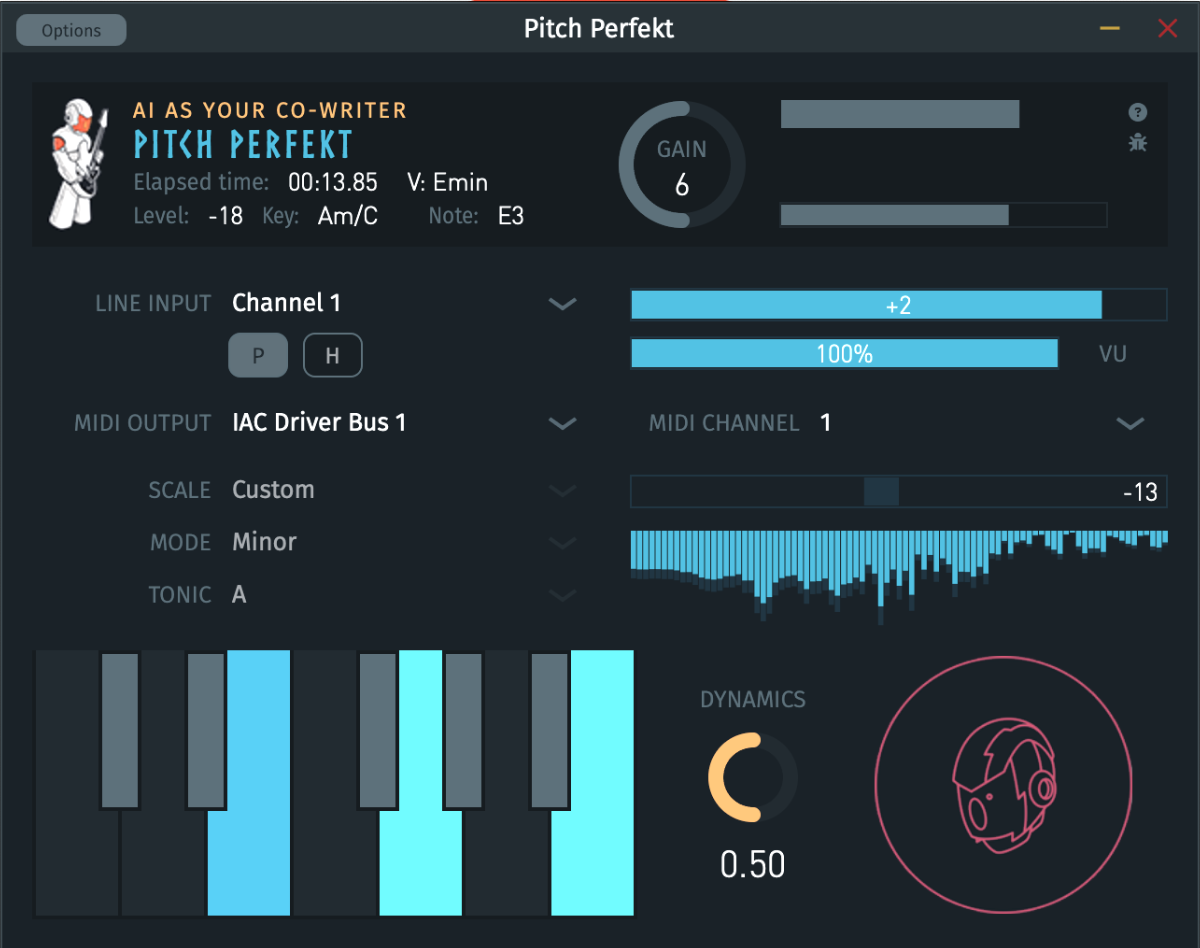Toggle the D white piano key
The width and height of the screenshot is (1200, 948).
[x=163, y=862]
